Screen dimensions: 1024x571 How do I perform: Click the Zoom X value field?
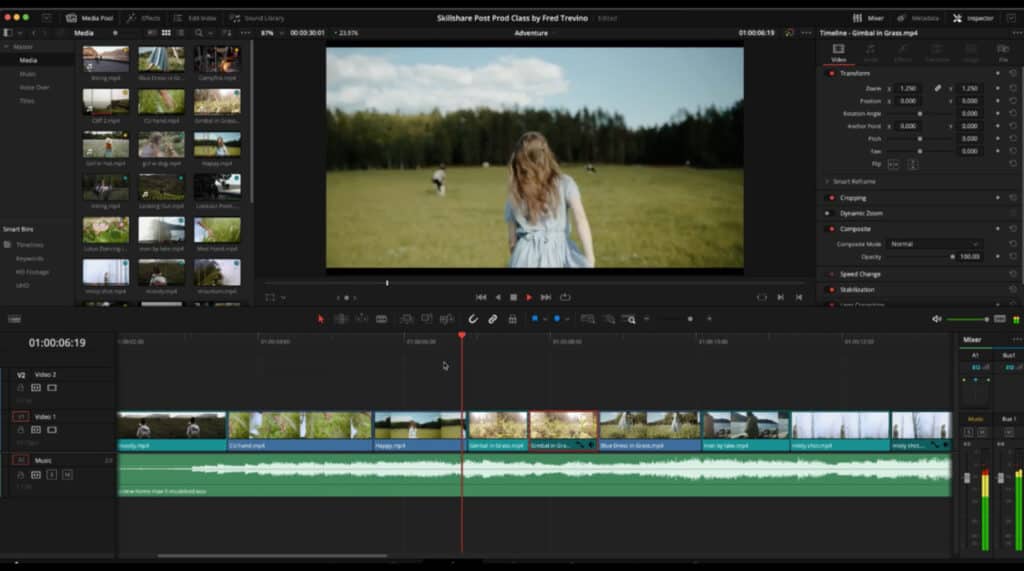point(908,88)
